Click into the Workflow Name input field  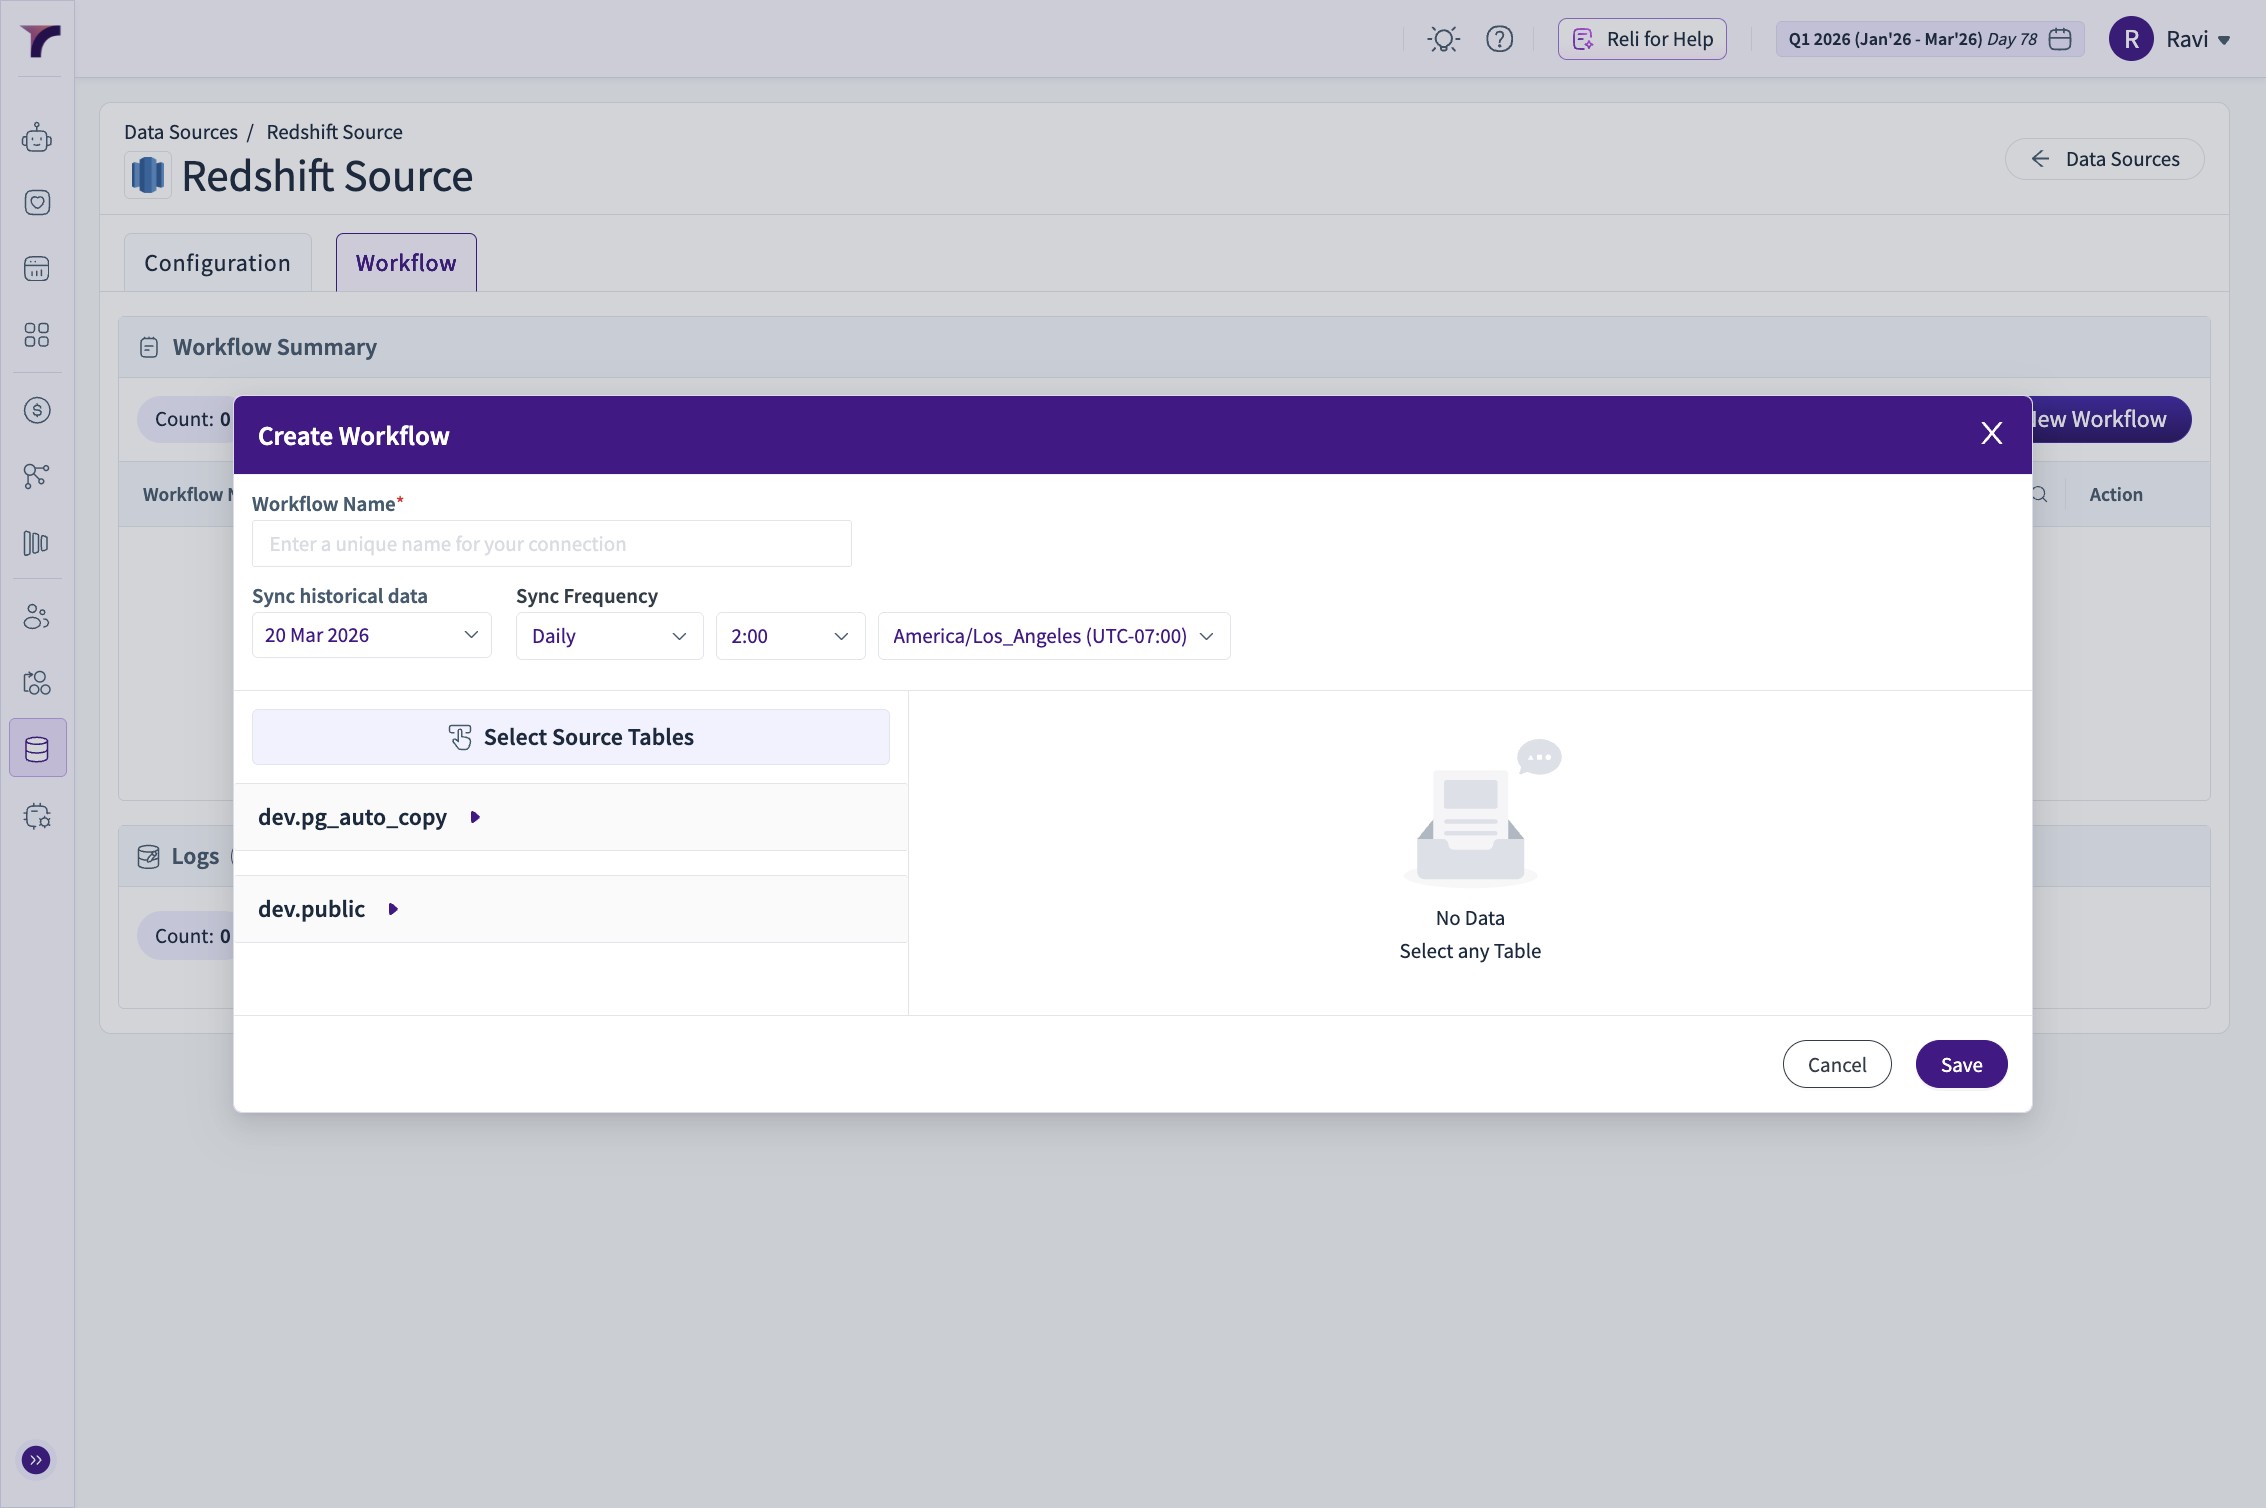click(x=551, y=544)
